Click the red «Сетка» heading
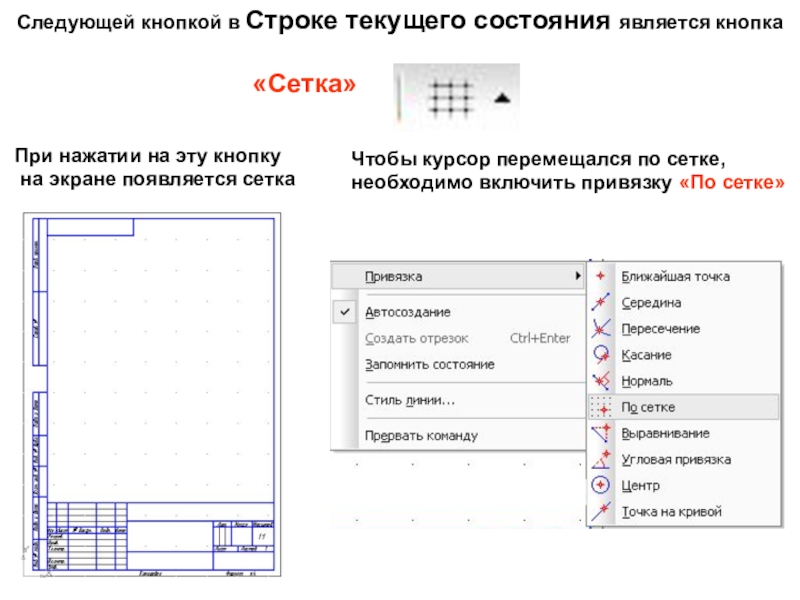The height and width of the screenshot is (600, 800). [305, 84]
